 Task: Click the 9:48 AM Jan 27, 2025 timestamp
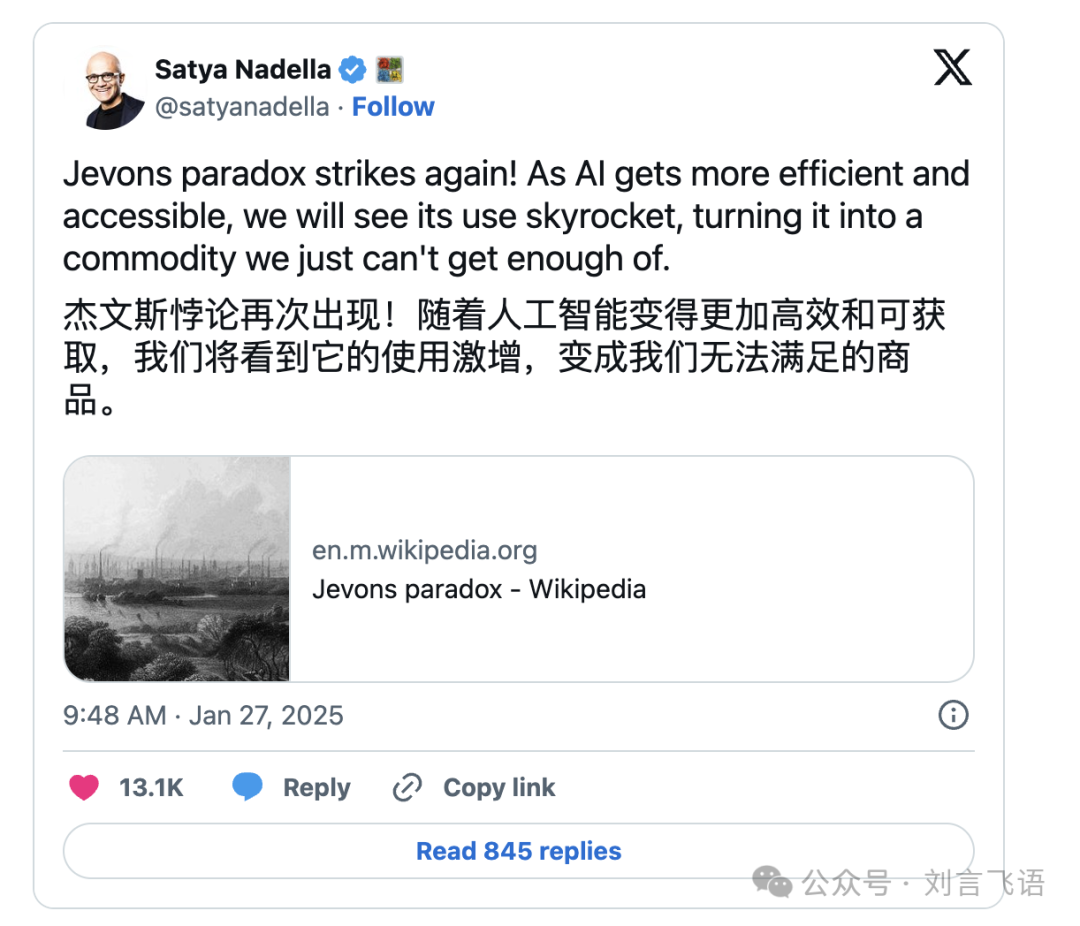pyautogui.click(x=203, y=715)
